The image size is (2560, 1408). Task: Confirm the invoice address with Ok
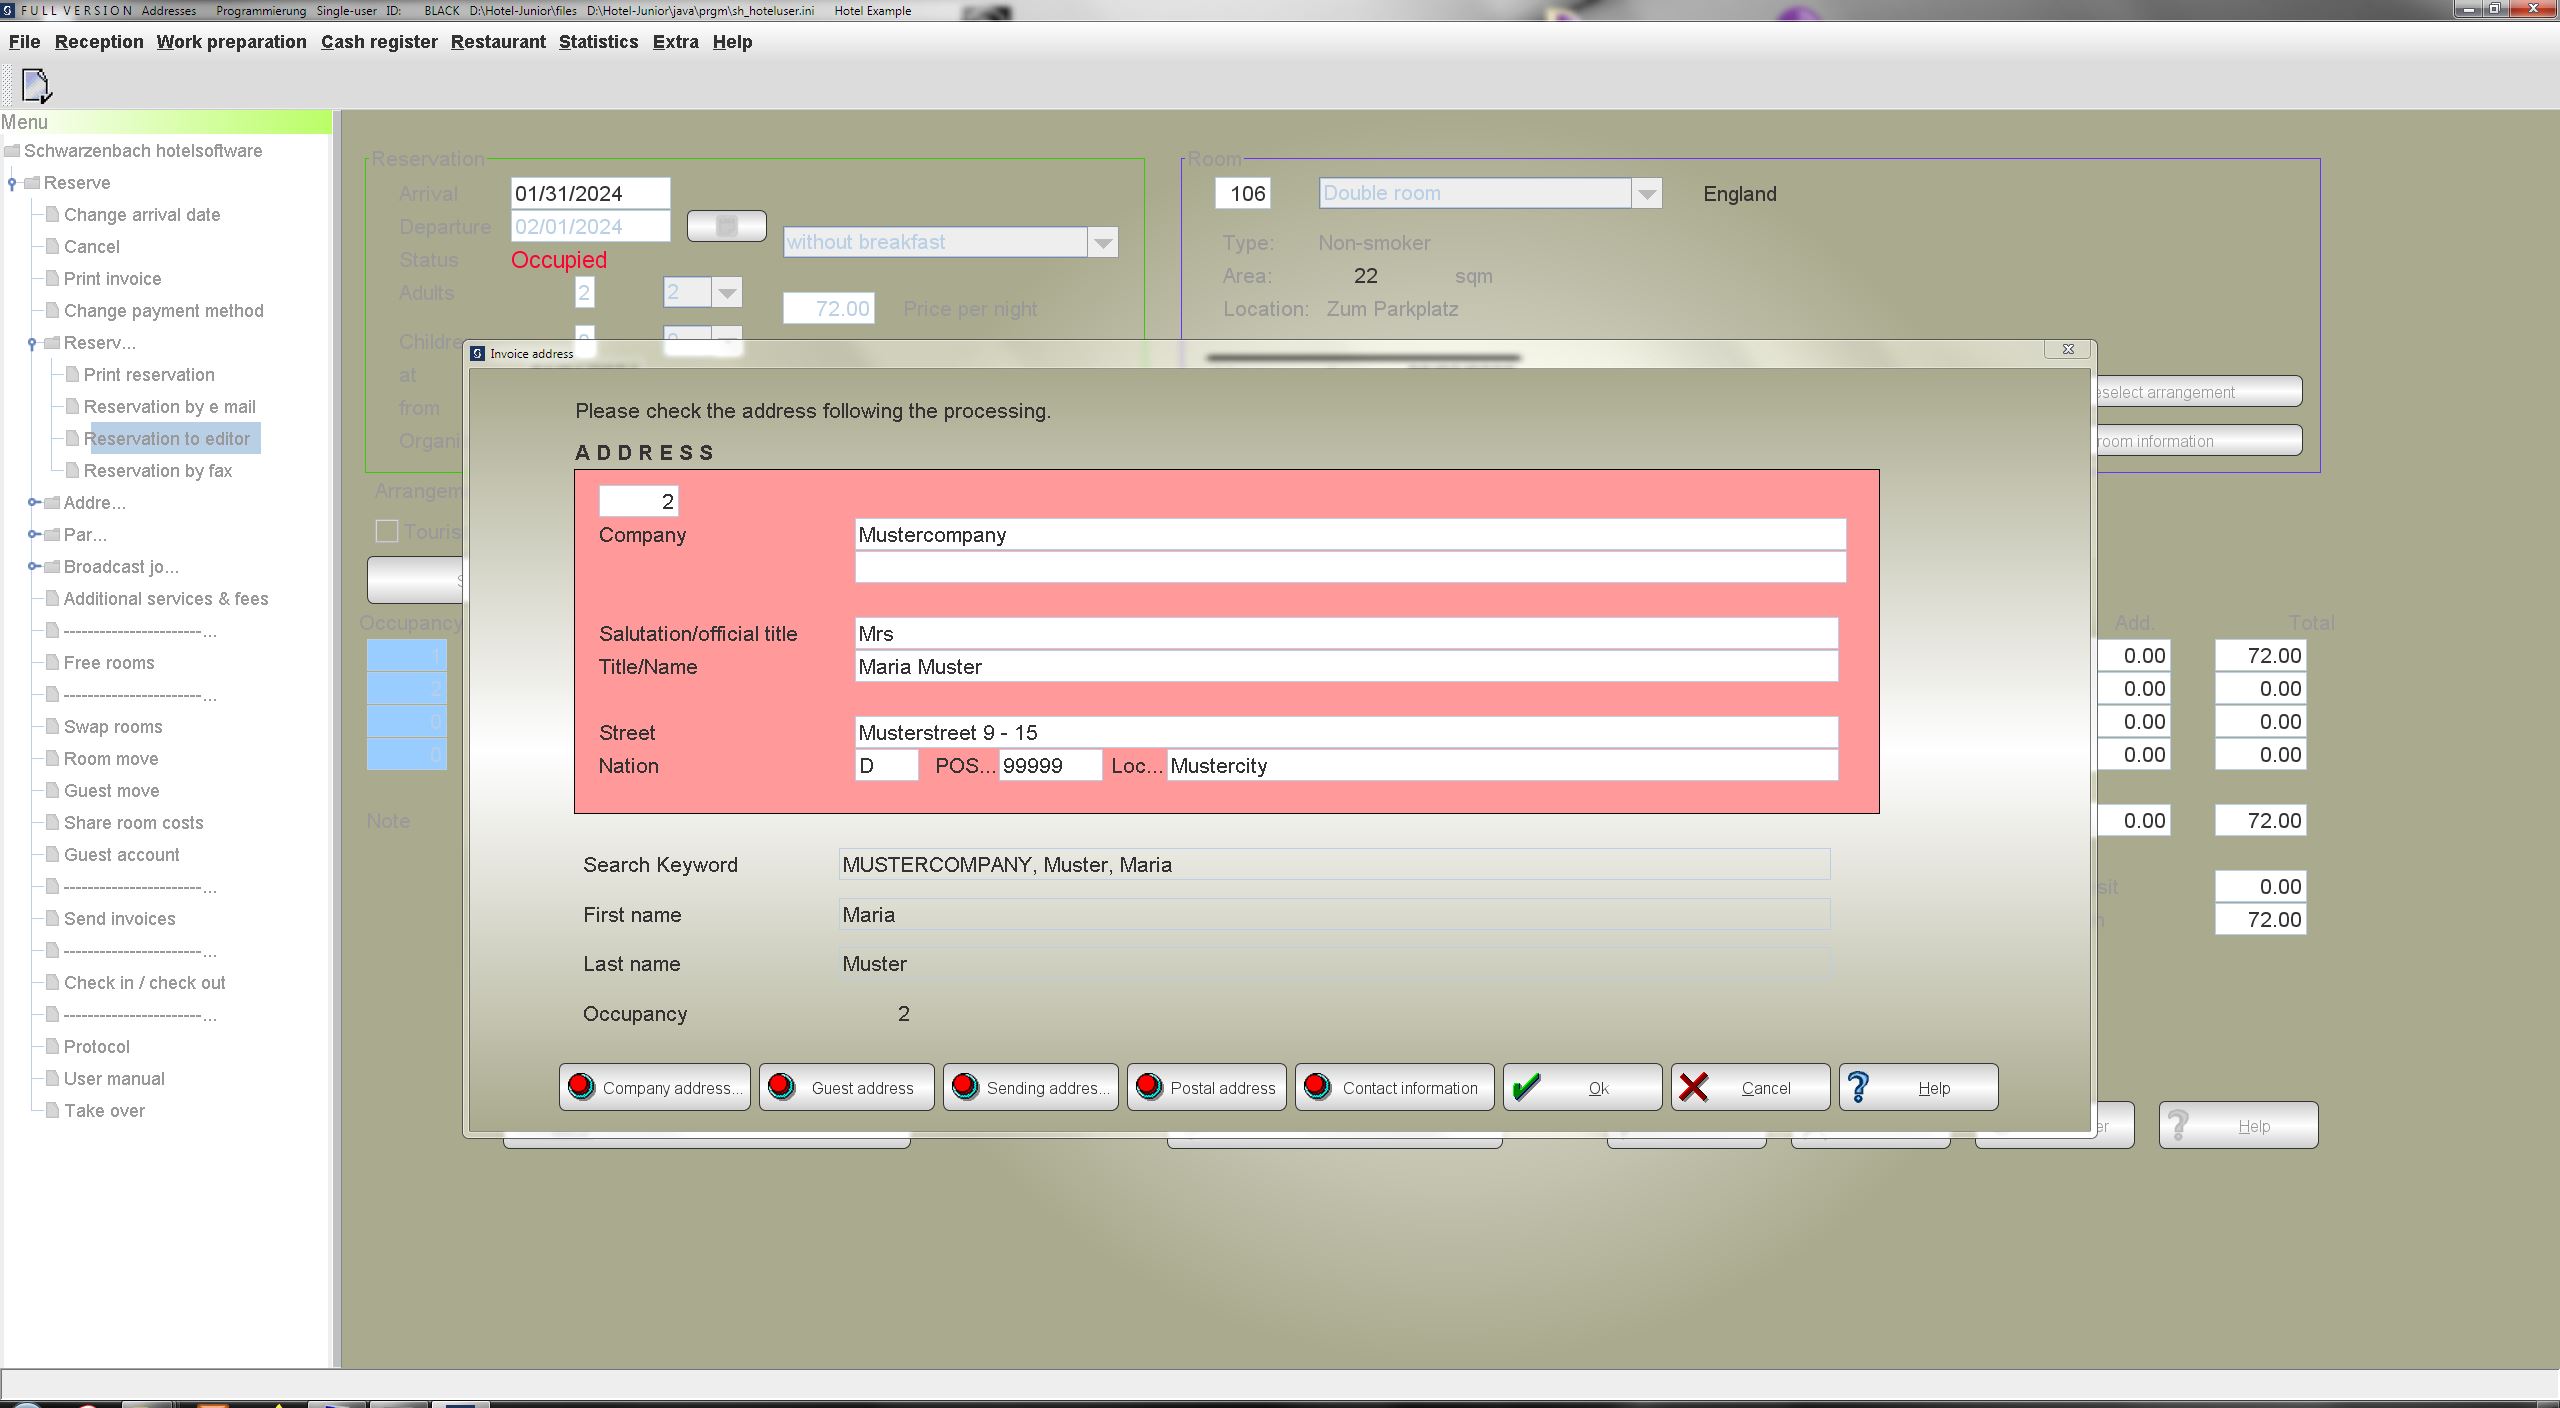click(1582, 1087)
